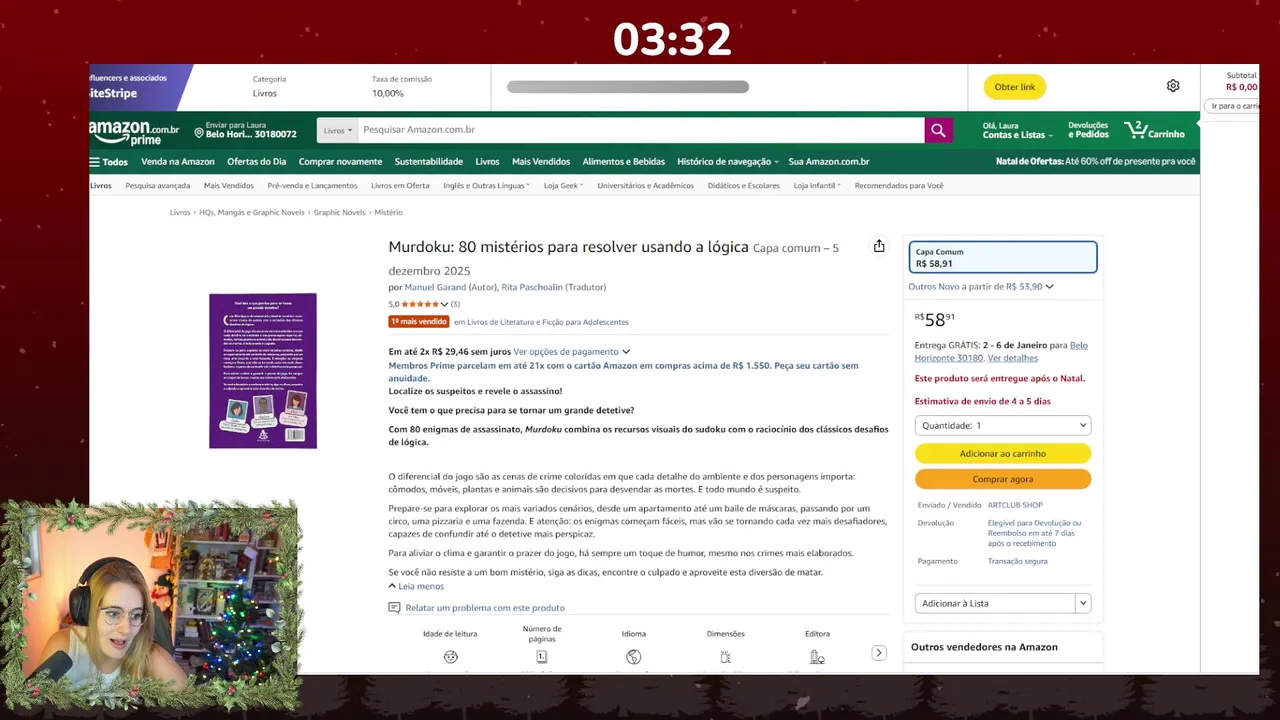Open translator Rita Paschoalin link
This screenshot has width=1280, height=720.
pos(532,287)
